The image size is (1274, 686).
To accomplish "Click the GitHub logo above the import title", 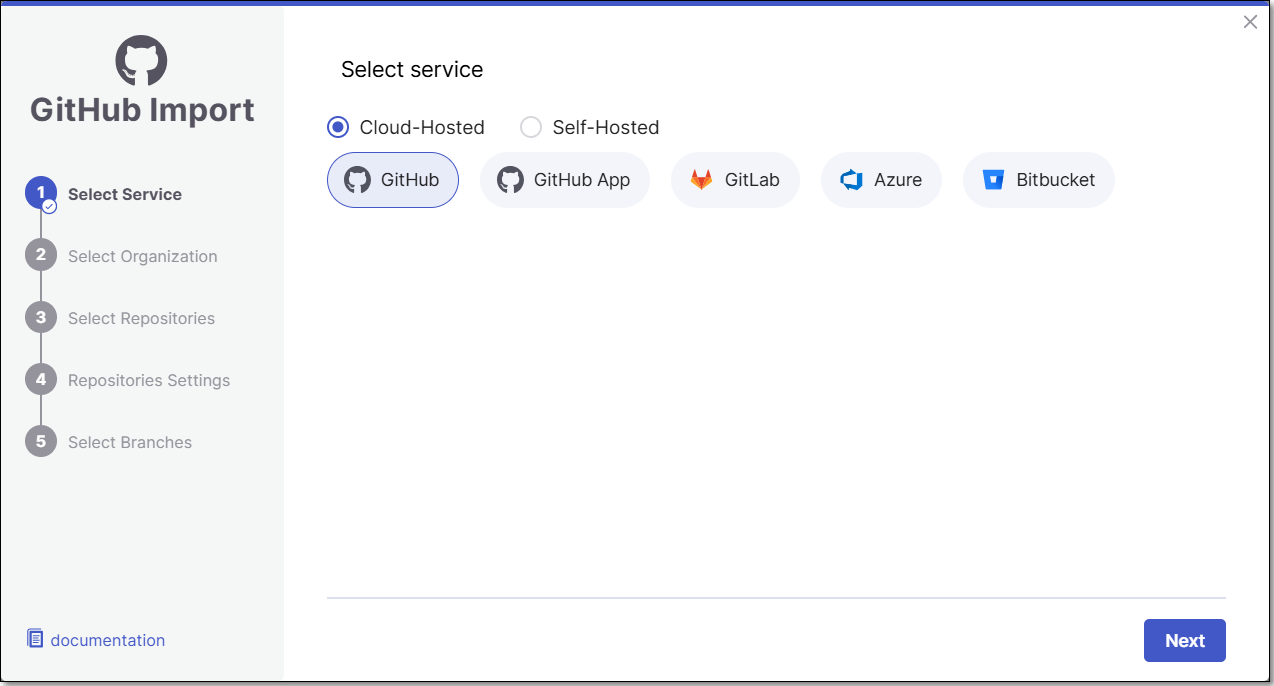I will 141,61.
